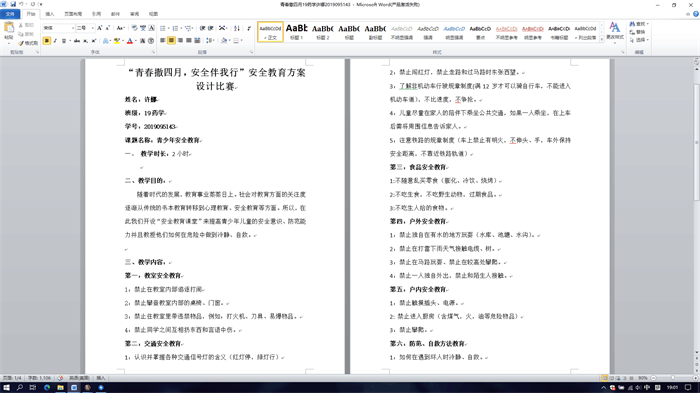Image resolution: width=700 pixels, height=393 pixels.
Task: Click the Replace button in editing group
Action: point(638,32)
